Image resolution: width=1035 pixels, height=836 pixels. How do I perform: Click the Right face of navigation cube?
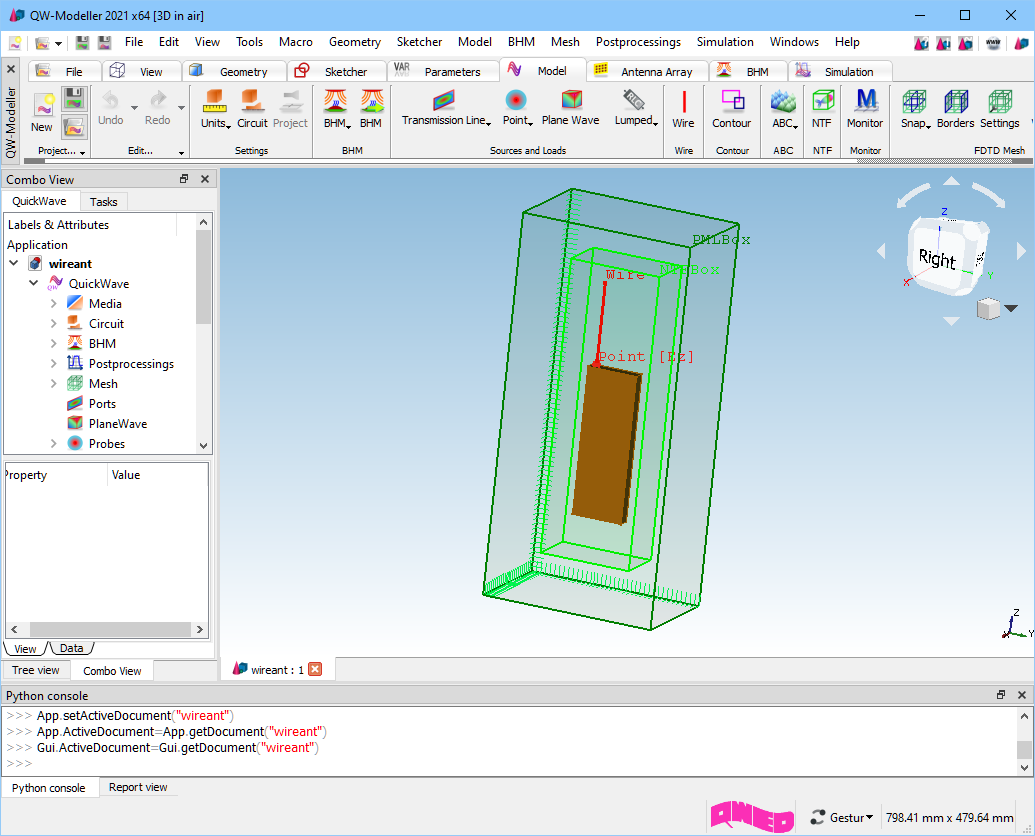coord(939,257)
